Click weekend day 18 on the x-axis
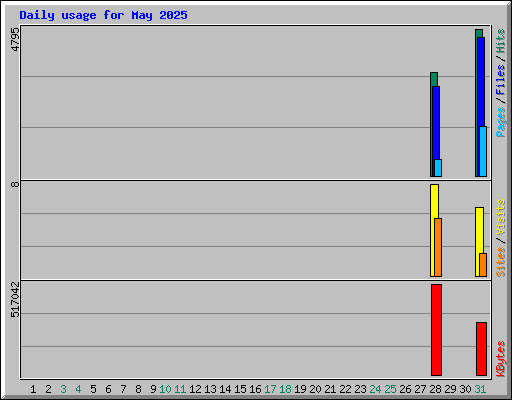512x400 pixels. (x=285, y=389)
